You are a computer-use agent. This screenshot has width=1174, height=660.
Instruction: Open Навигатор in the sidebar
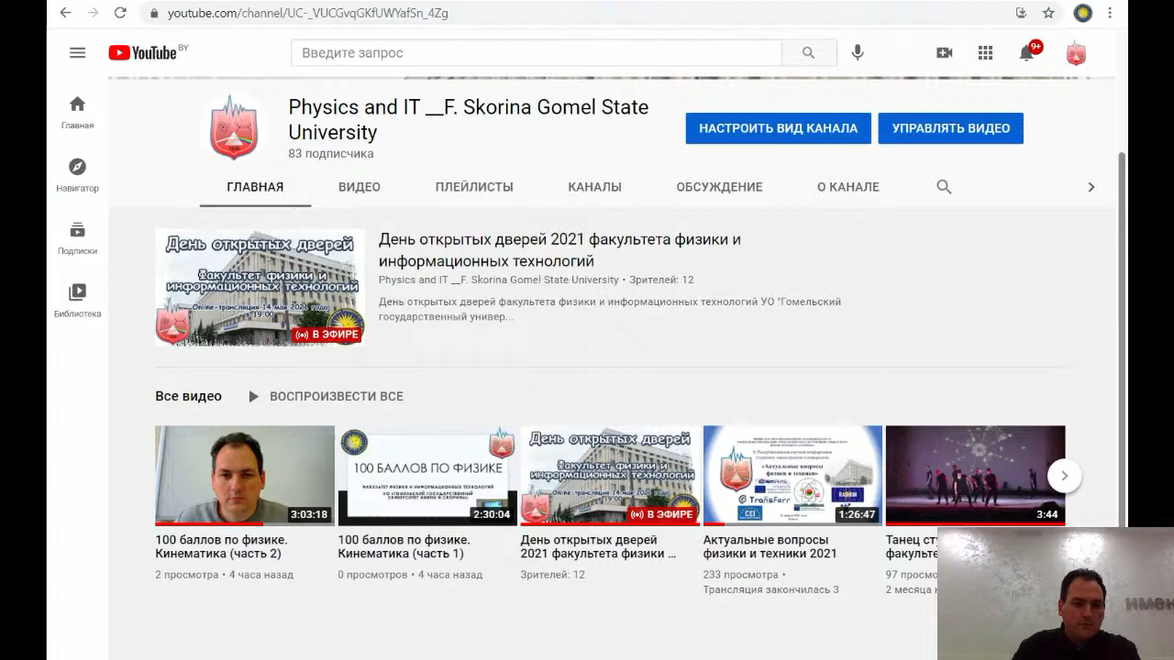coord(77,175)
